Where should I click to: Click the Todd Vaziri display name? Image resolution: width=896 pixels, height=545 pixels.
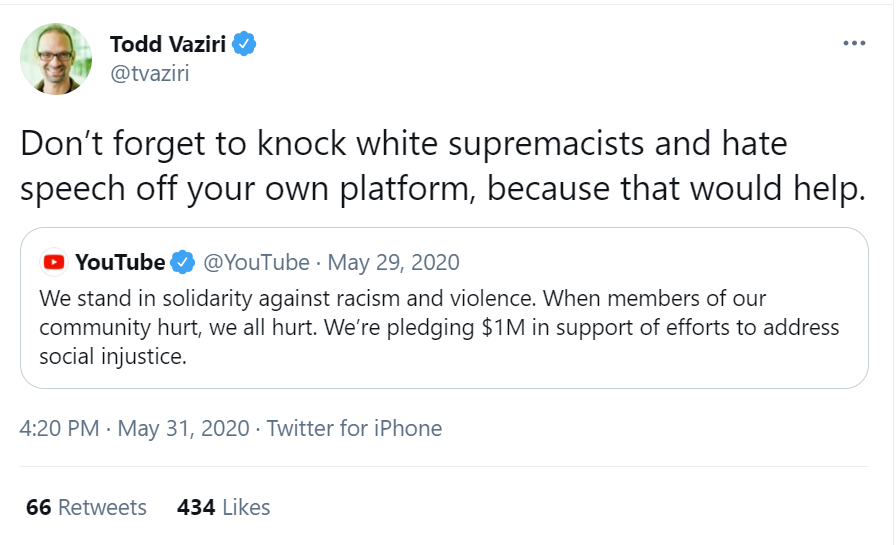tap(167, 44)
